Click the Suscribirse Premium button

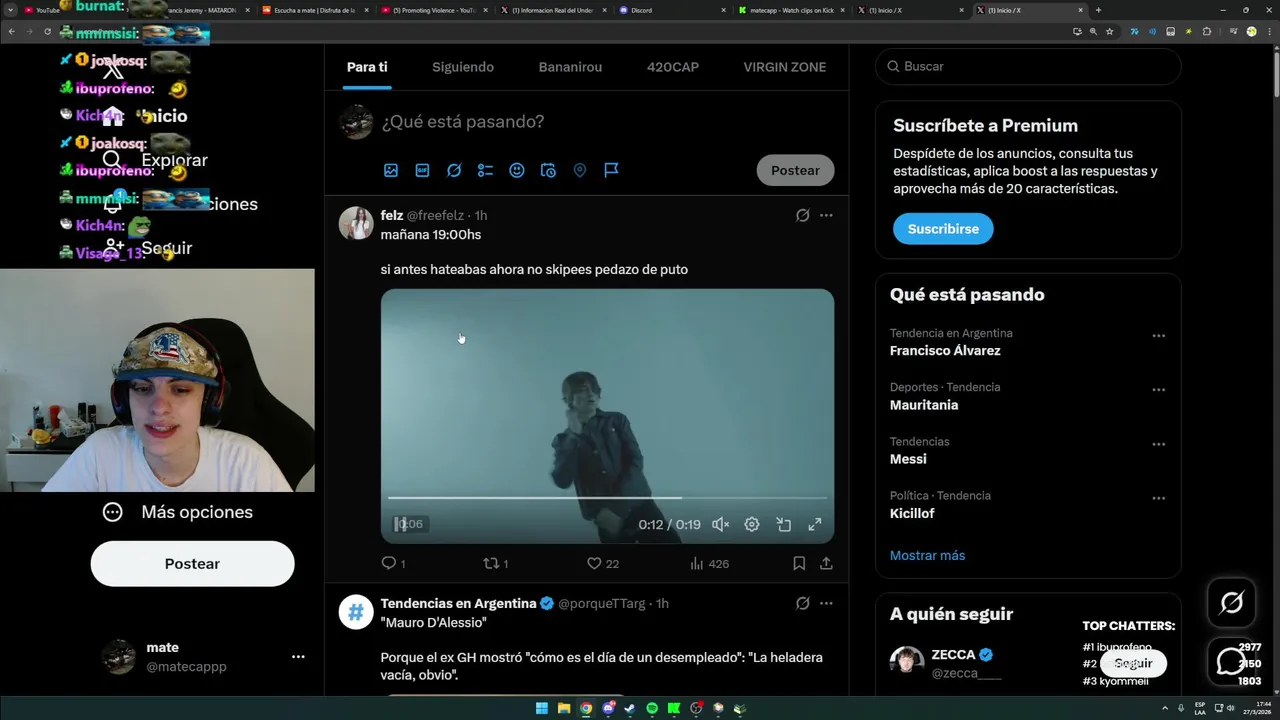click(x=943, y=229)
